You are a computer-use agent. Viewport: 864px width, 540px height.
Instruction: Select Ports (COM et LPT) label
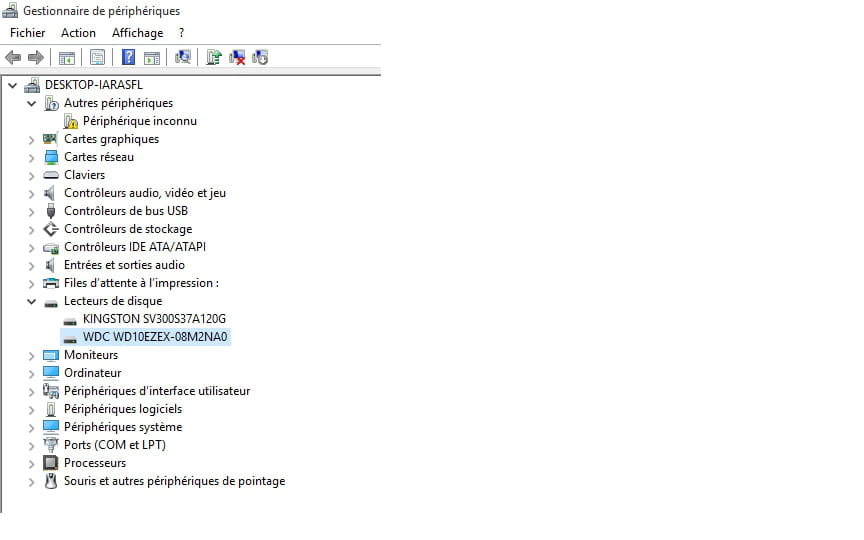point(115,445)
